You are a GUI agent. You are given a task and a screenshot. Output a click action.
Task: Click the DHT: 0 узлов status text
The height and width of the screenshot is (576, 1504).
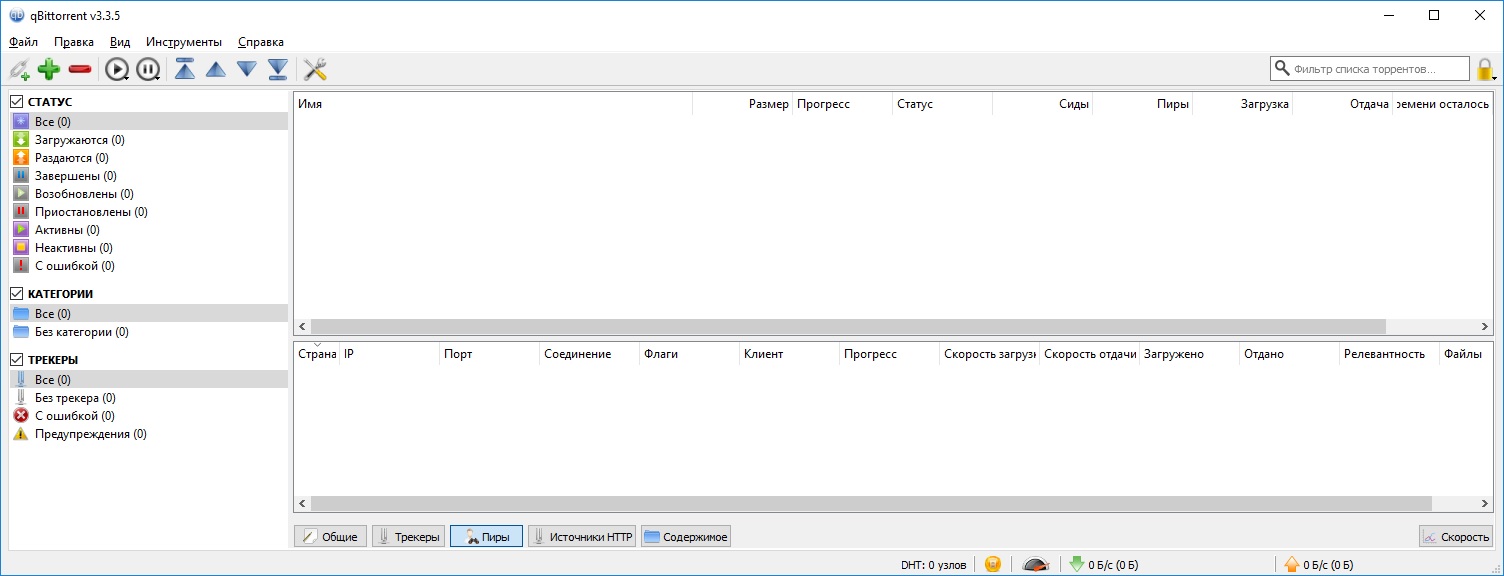pos(934,565)
